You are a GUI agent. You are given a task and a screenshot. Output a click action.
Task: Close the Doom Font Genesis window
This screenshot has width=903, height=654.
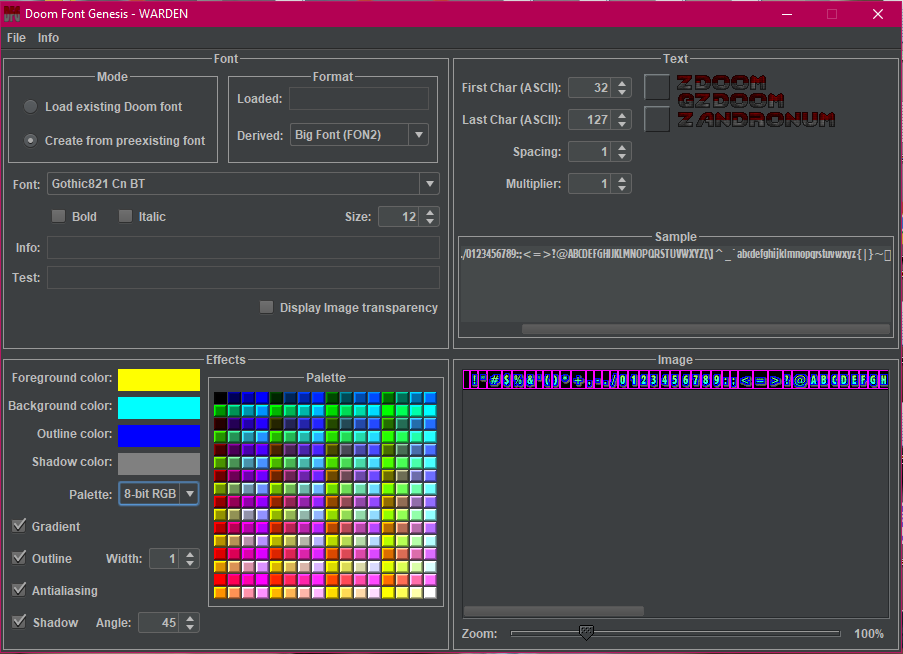pyautogui.click(x=878, y=14)
